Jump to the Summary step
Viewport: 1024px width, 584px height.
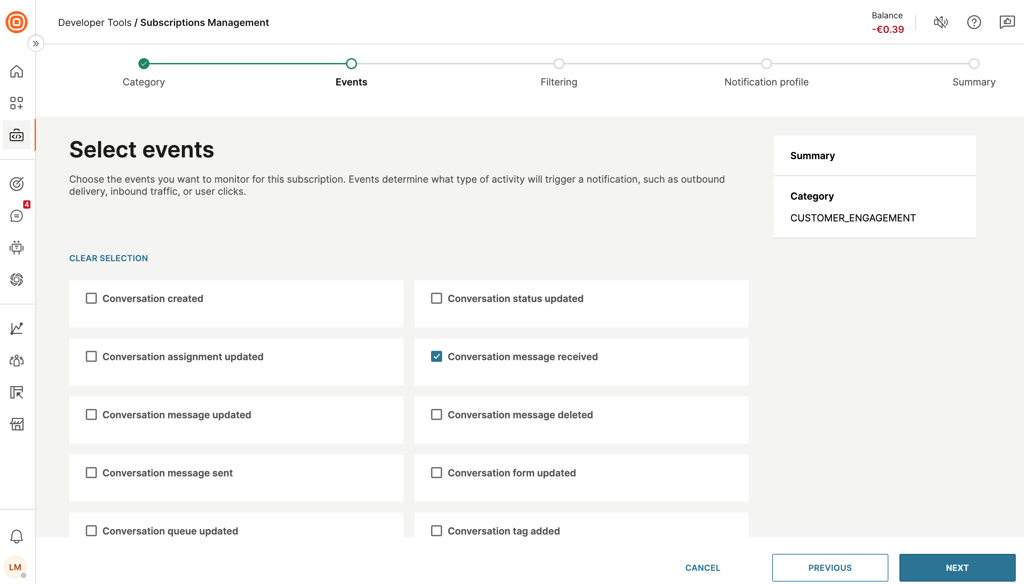click(x=974, y=63)
